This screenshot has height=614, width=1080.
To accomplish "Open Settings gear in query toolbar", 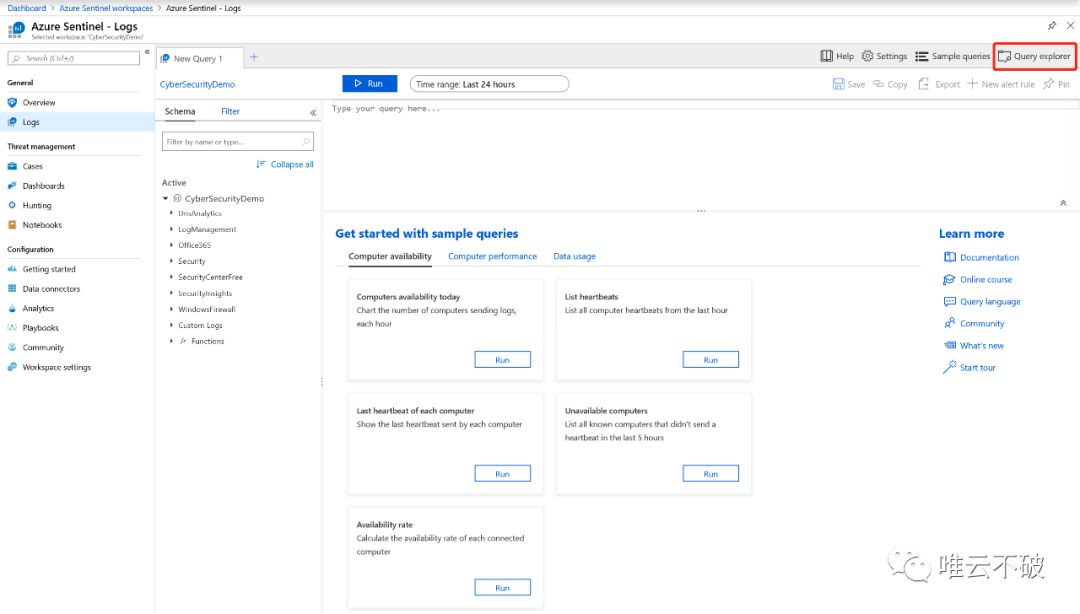I will [x=884, y=56].
